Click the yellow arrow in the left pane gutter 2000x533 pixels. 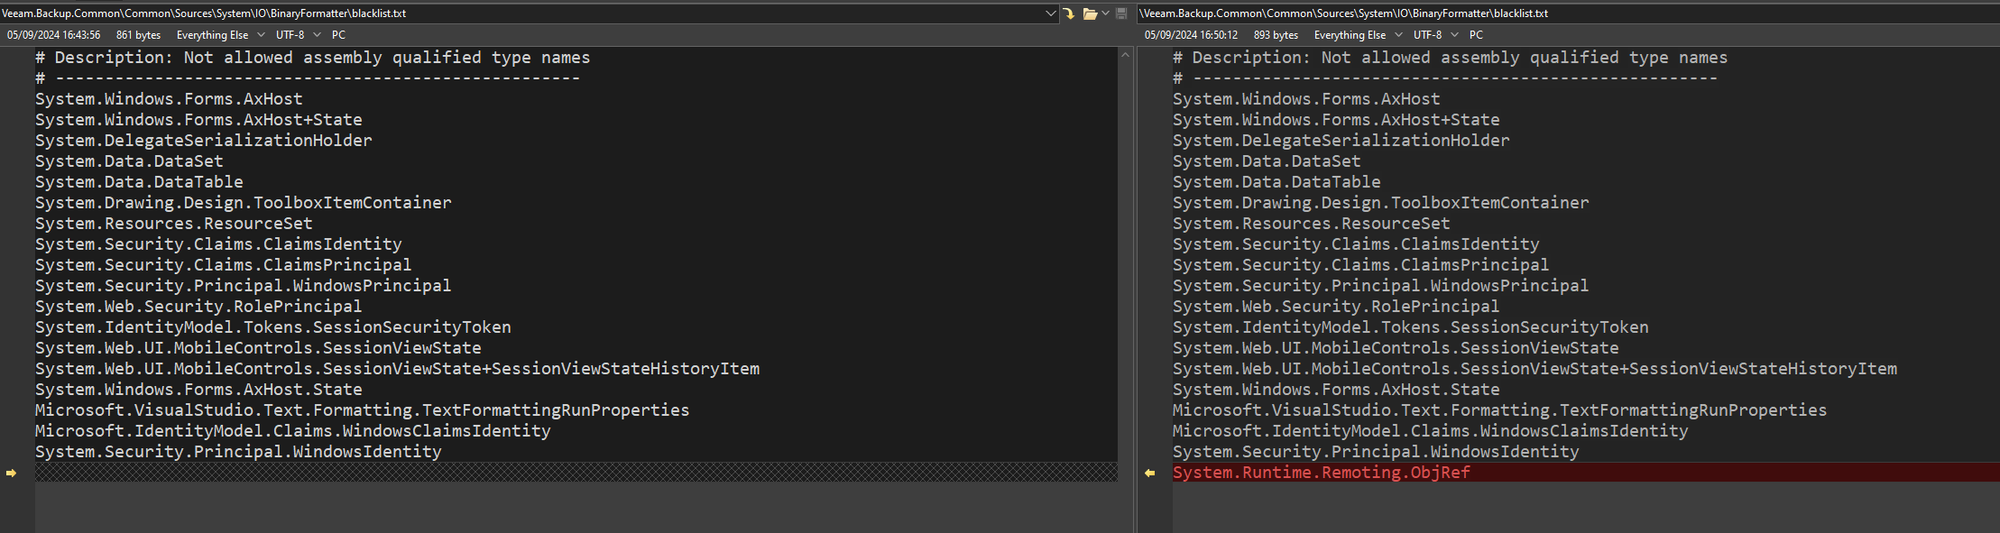pyautogui.click(x=11, y=473)
